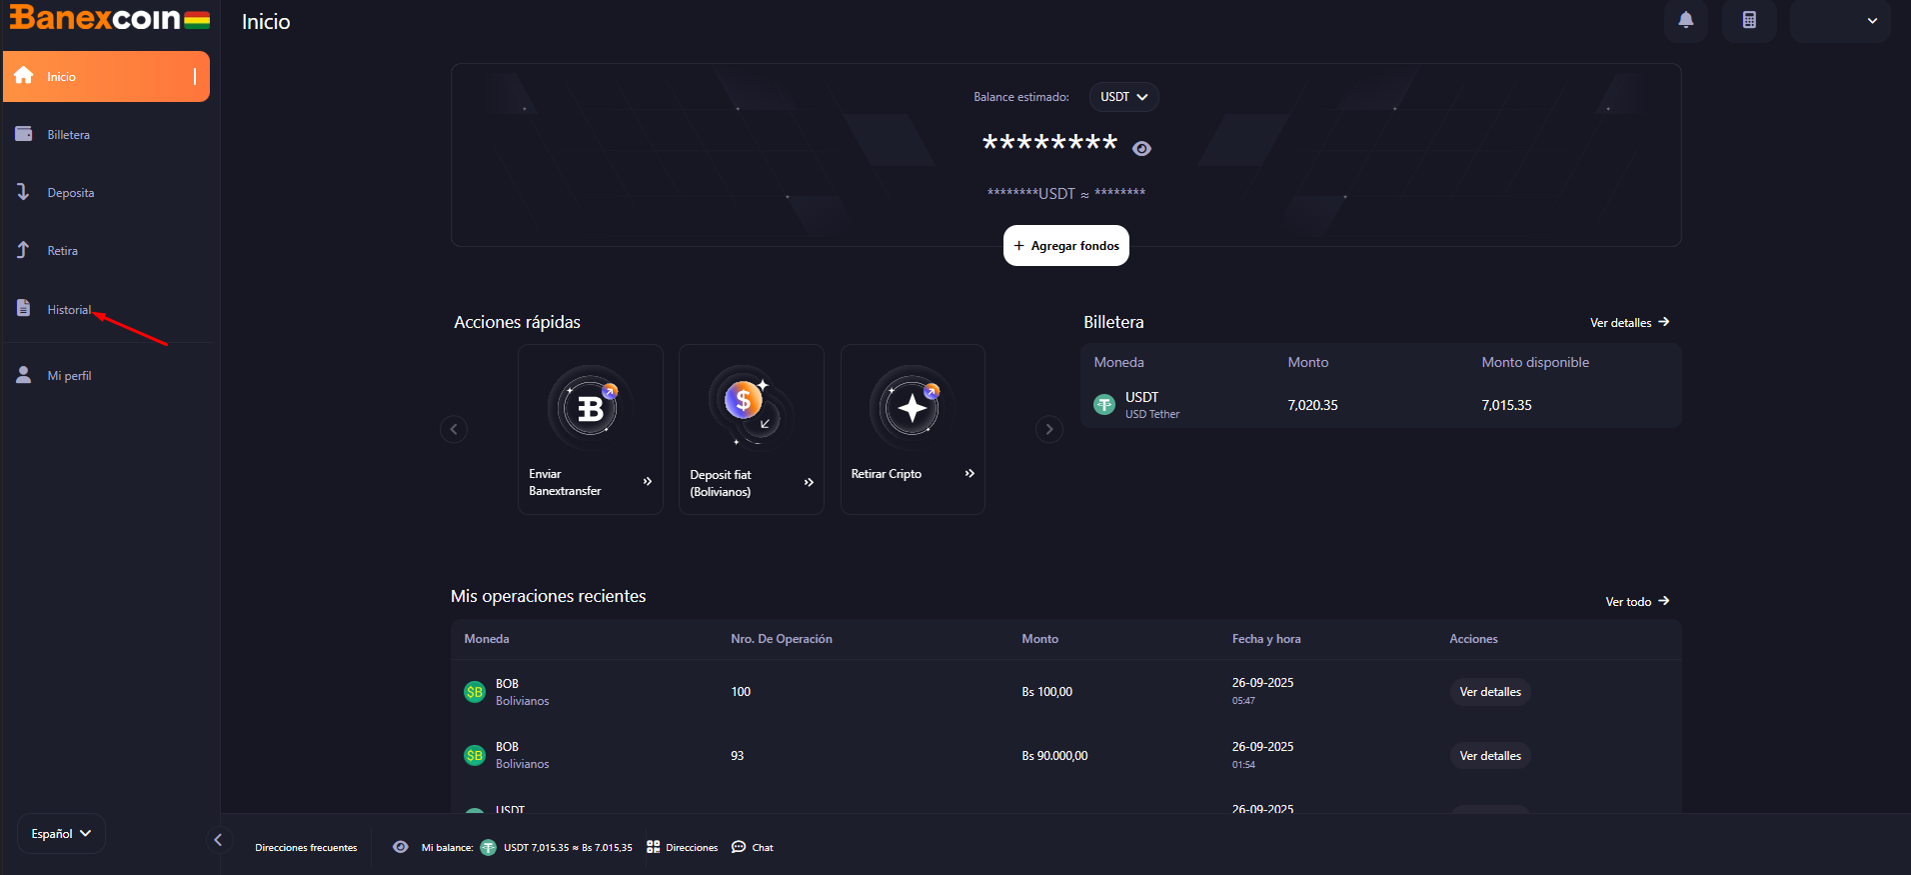Toggle Mi balance visibility in bottom bar

tap(400, 847)
